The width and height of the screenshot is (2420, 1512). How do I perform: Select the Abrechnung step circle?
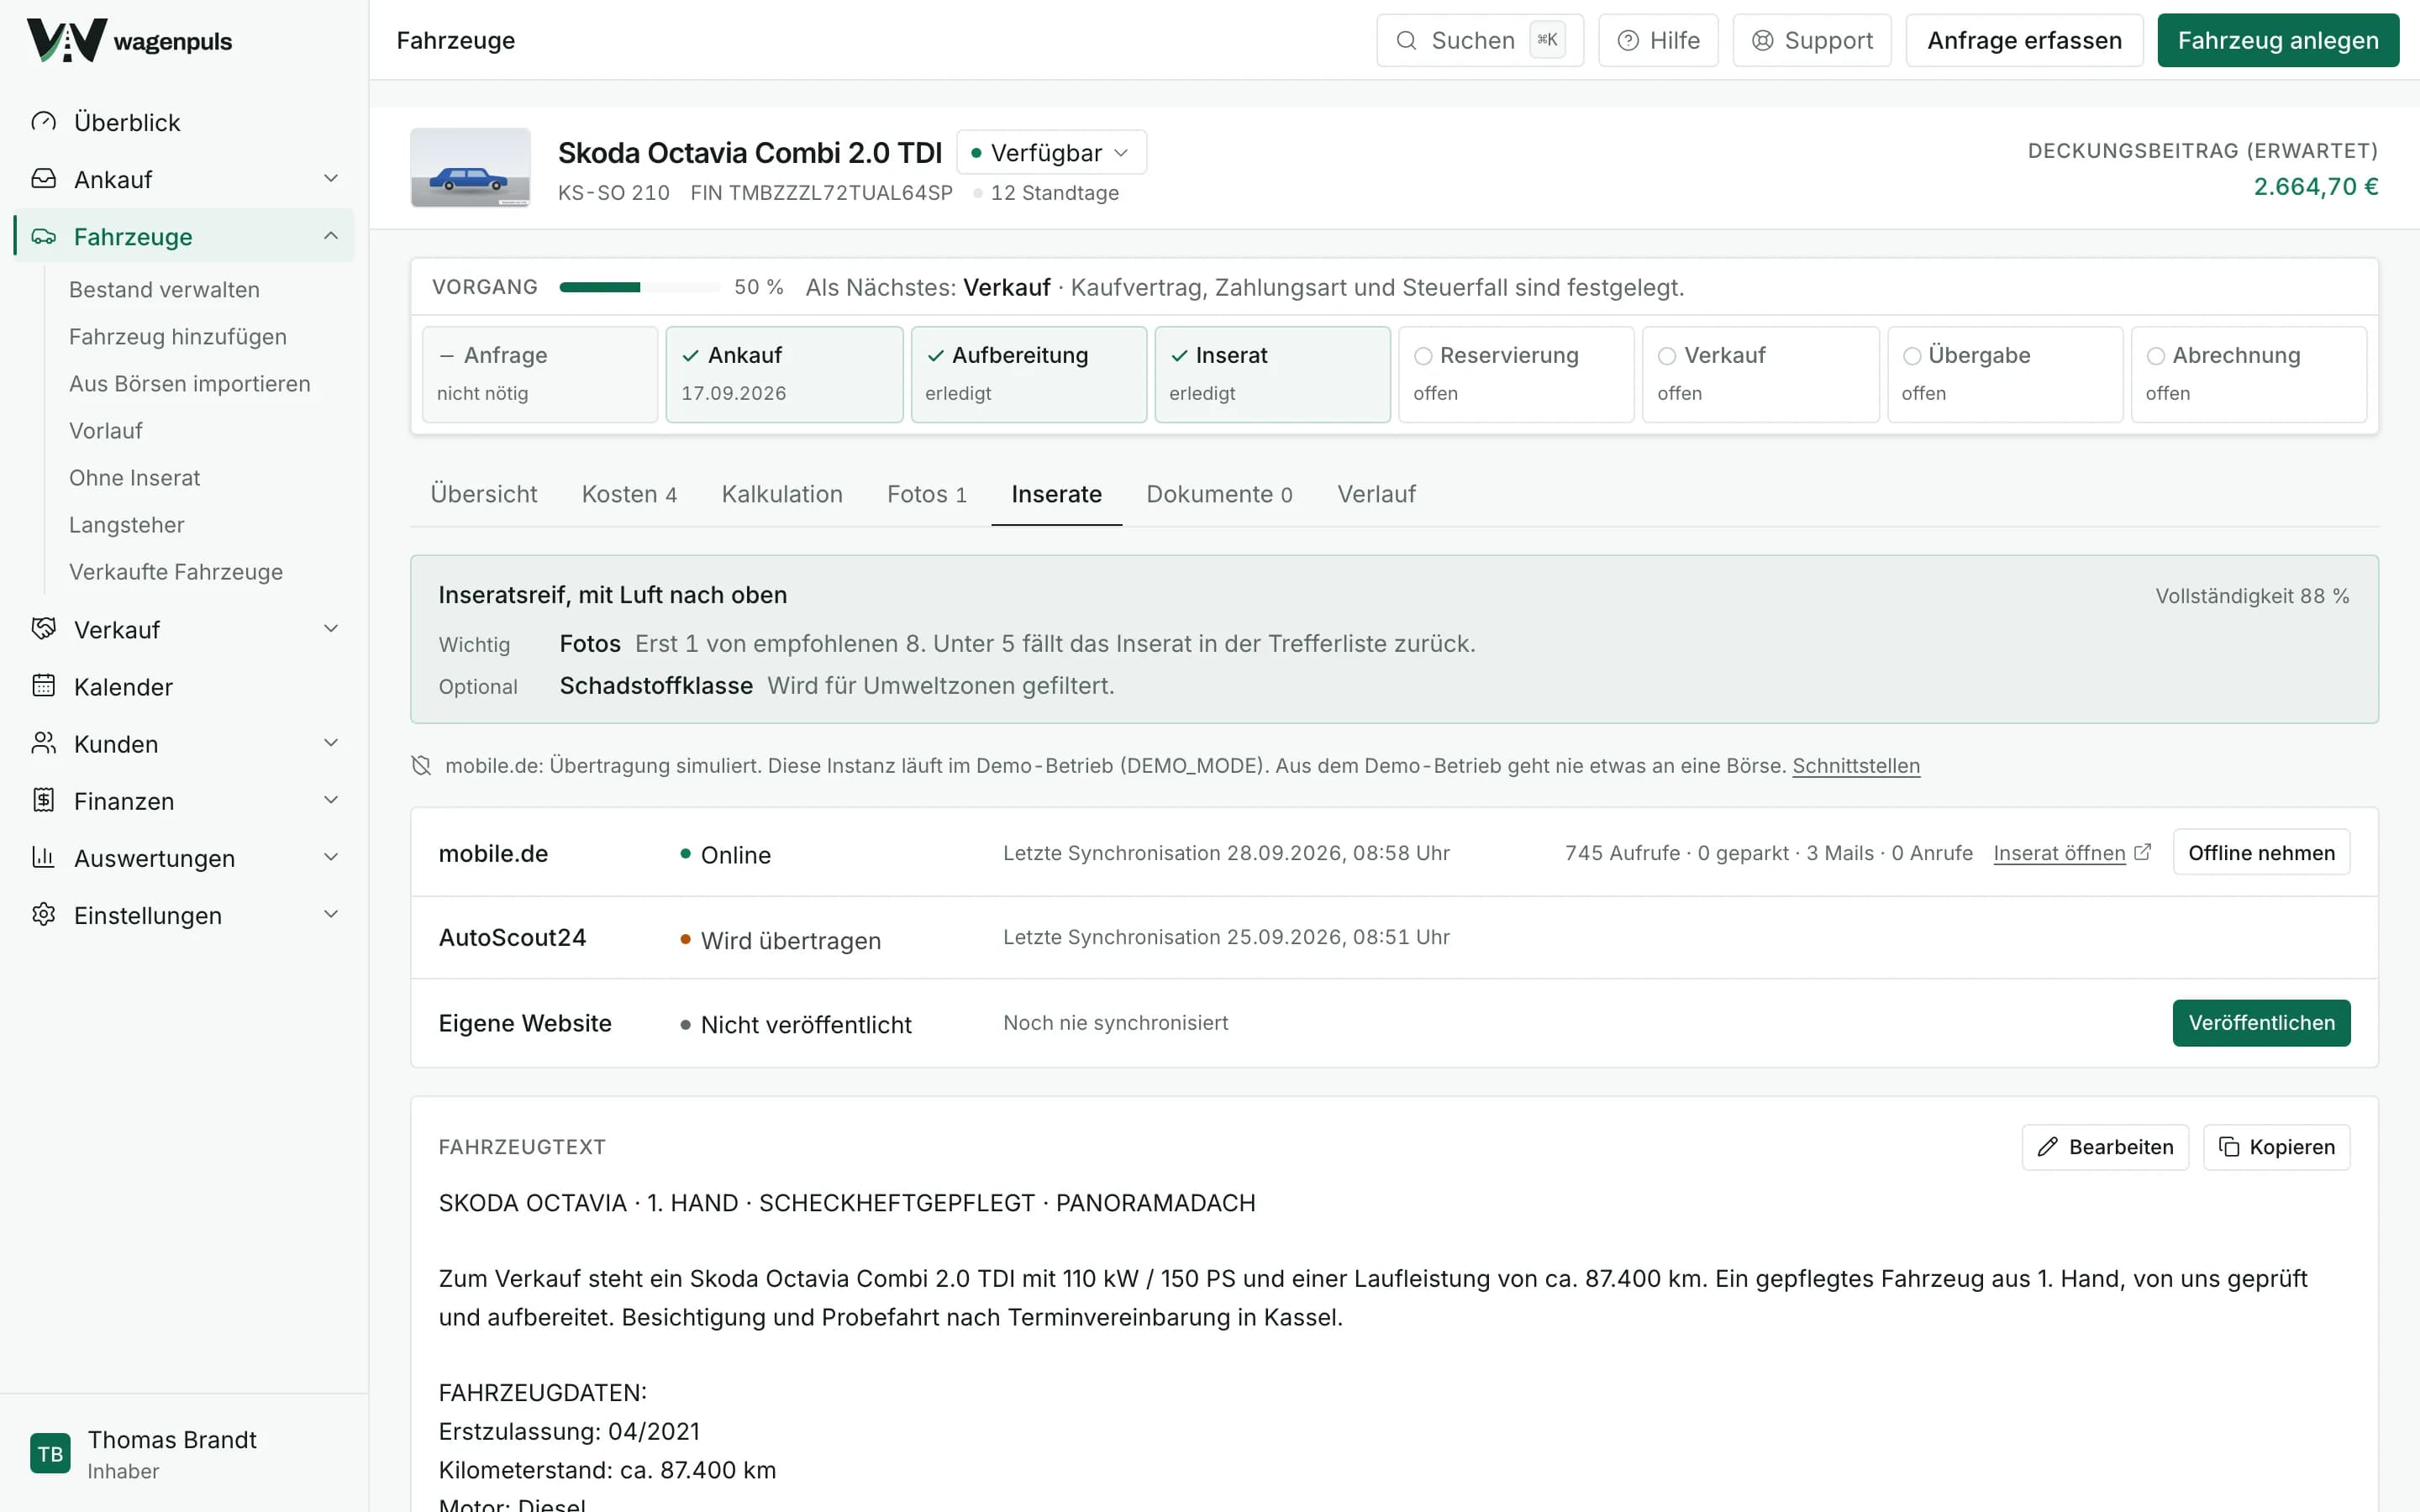click(2156, 356)
